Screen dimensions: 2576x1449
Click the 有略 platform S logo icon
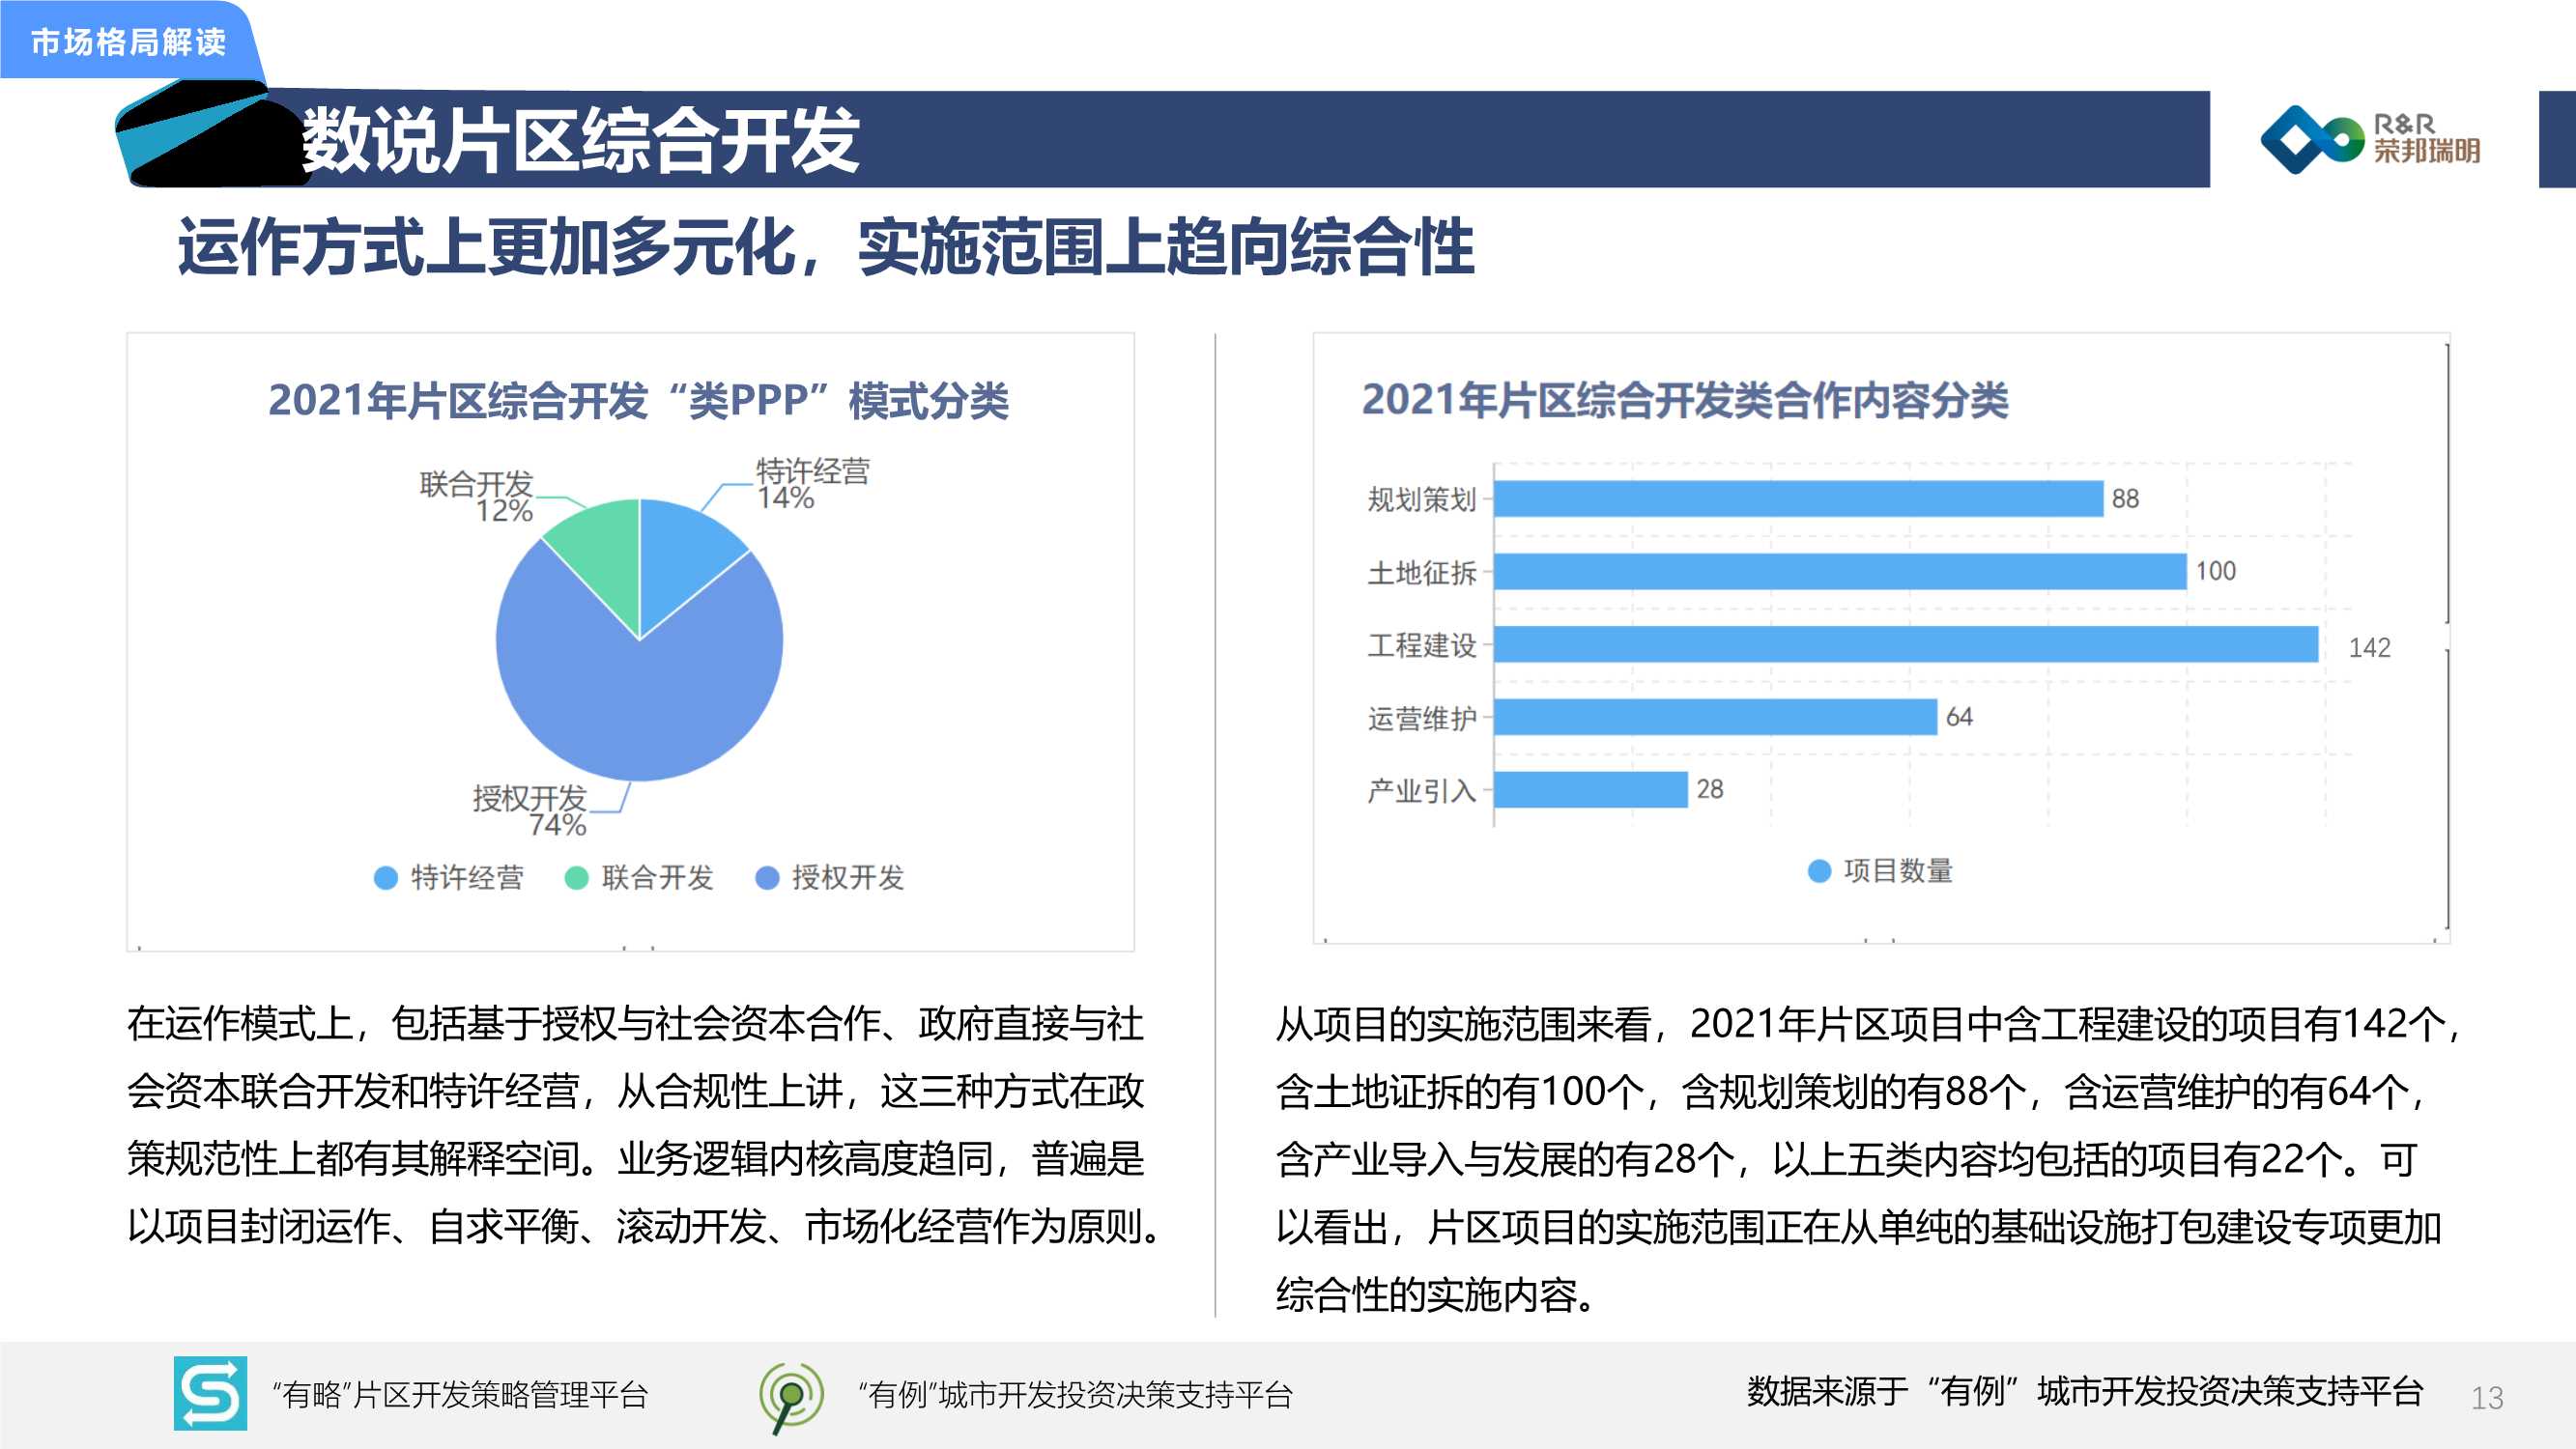pos(210,1393)
